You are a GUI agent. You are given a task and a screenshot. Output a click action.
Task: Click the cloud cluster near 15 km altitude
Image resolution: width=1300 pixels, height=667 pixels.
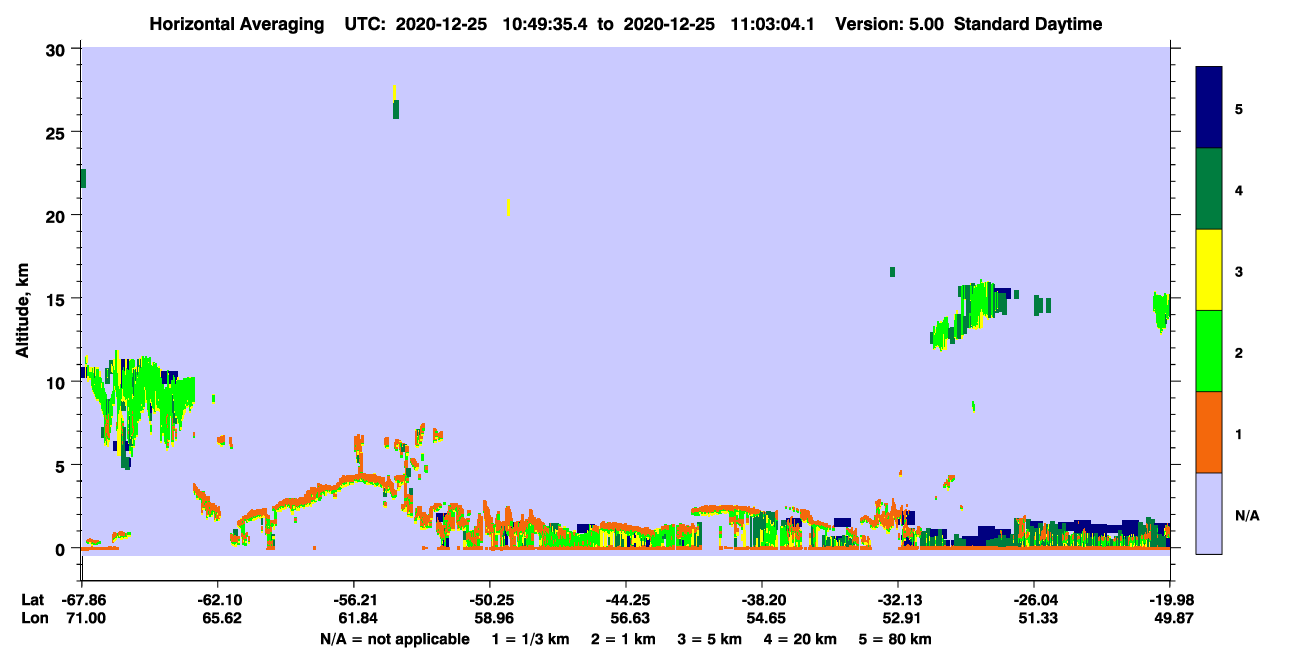pyautogui.click(x=973, y=314)
